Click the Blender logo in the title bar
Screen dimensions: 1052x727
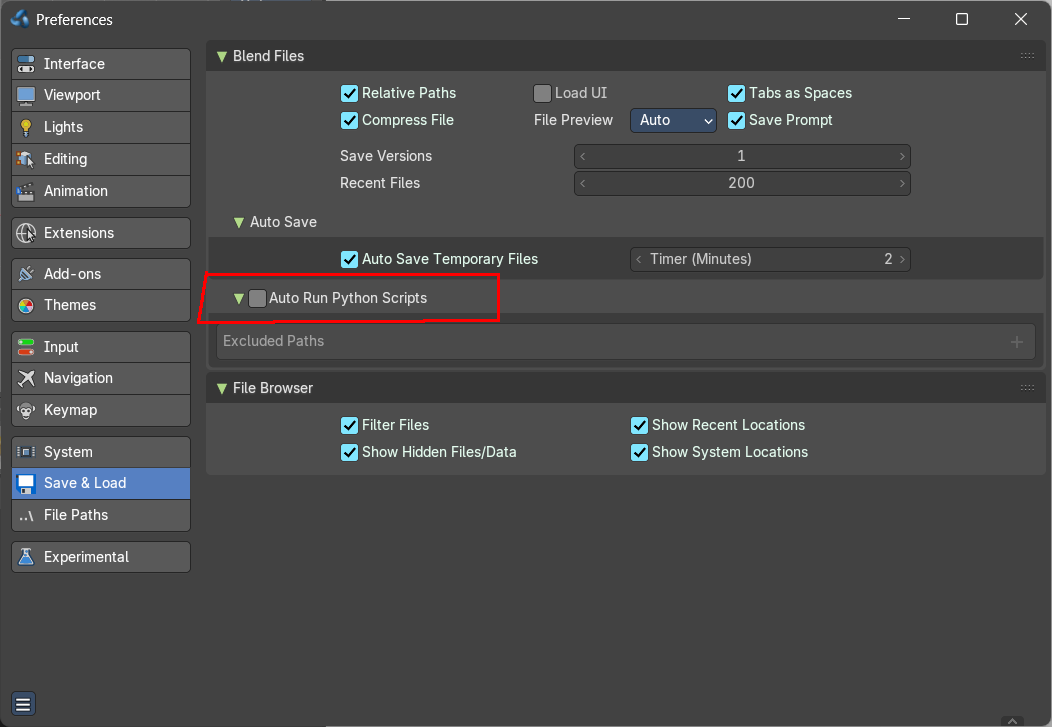coord(20,19)
